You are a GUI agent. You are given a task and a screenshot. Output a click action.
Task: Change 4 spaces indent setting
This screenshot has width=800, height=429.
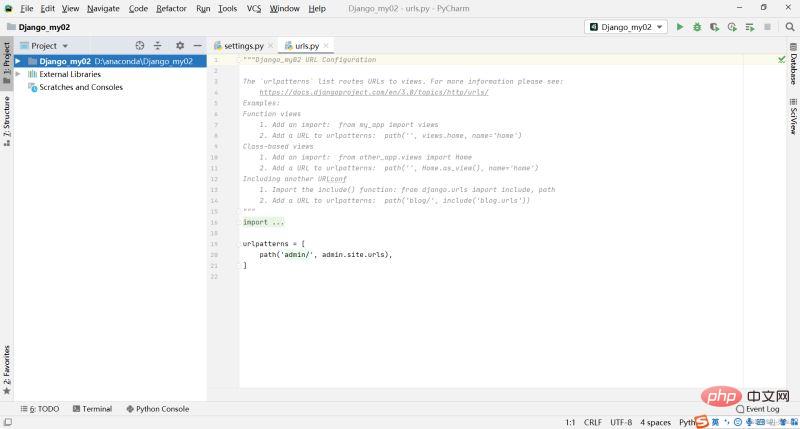click(x=655, y=422)
